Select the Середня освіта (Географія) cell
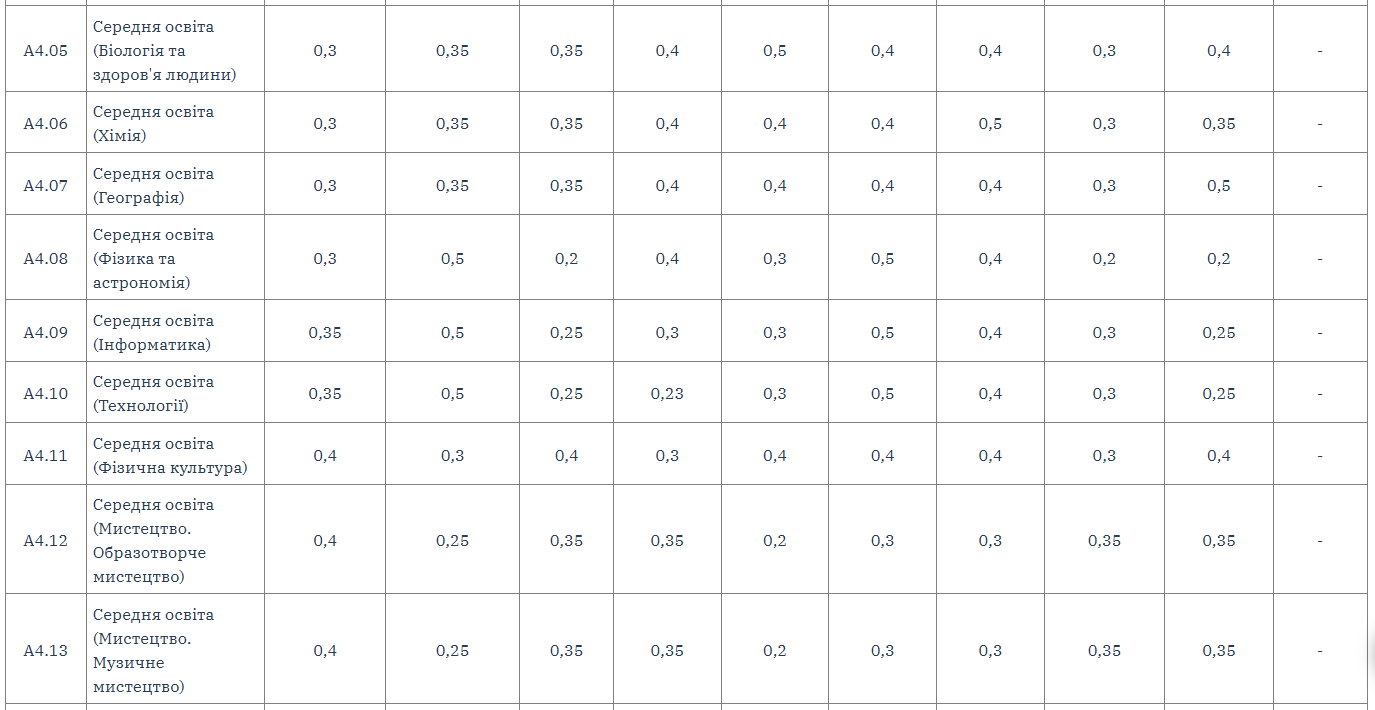1375x710 pixels. click(175, 185)
